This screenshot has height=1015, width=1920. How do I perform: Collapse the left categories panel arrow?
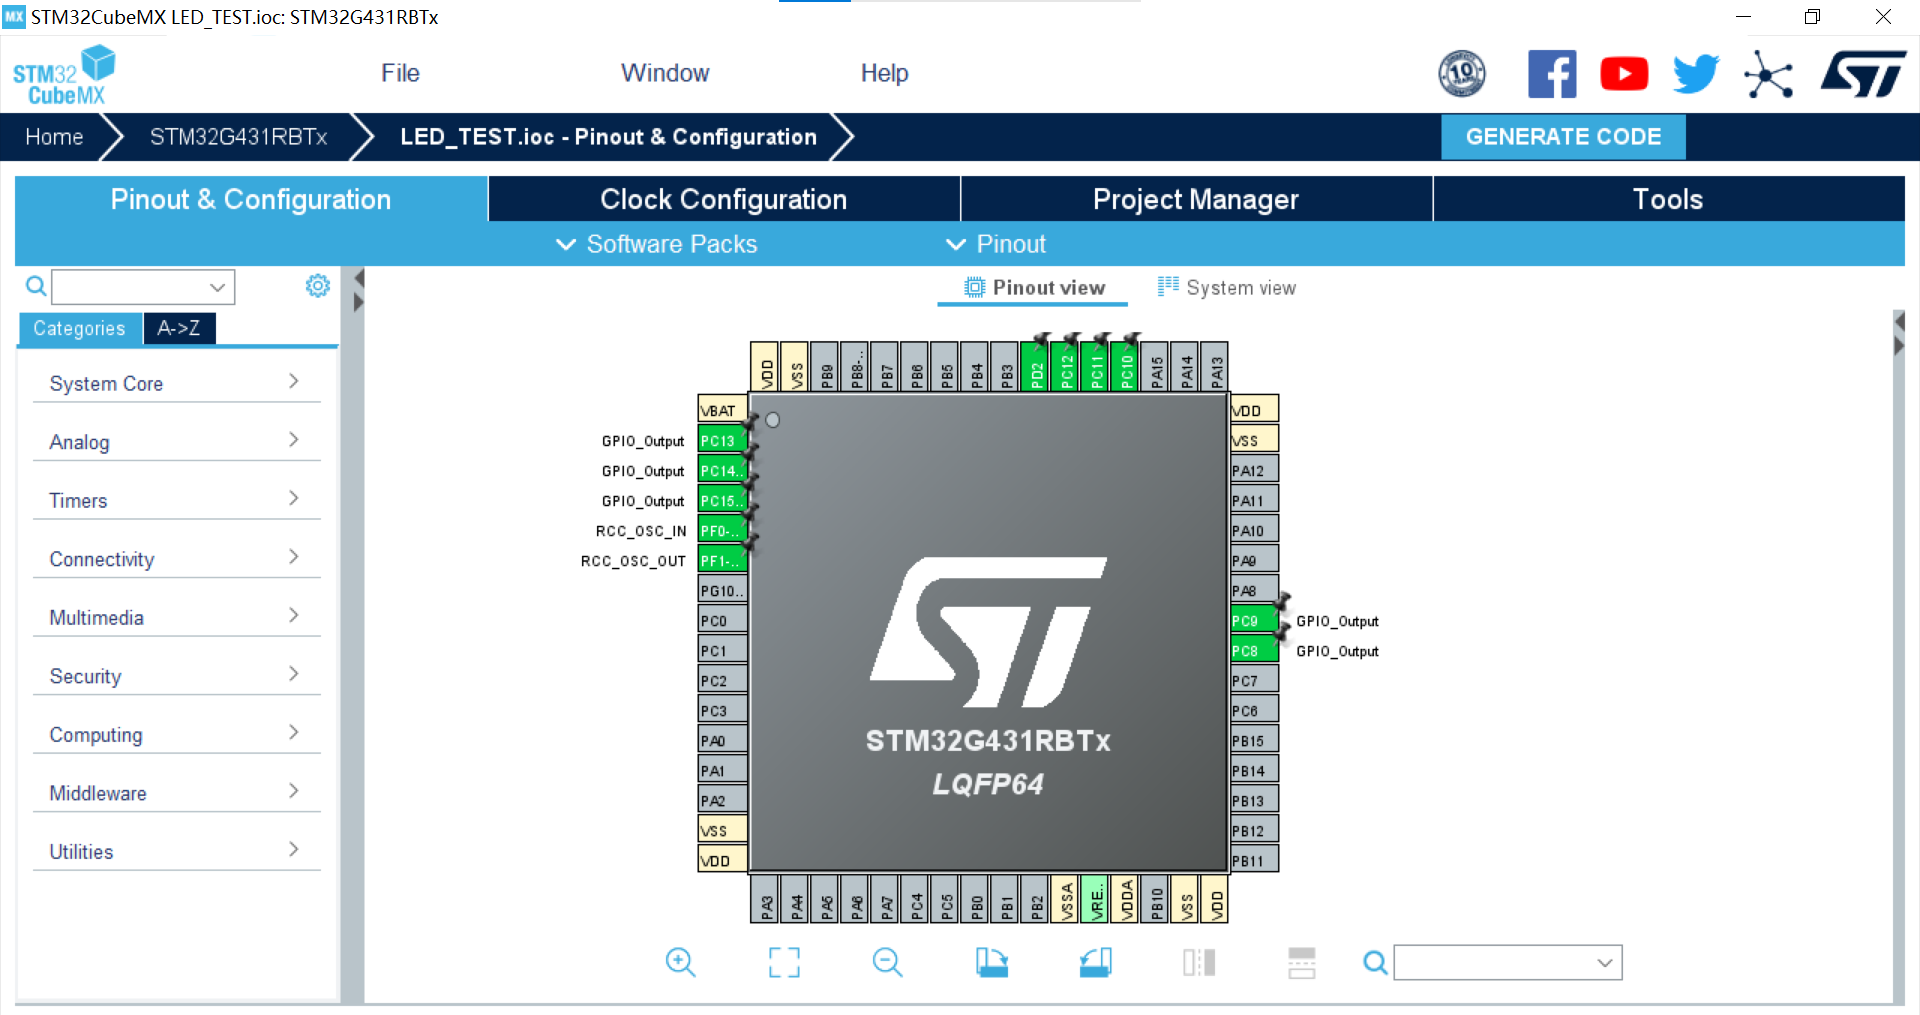point(359,278)
